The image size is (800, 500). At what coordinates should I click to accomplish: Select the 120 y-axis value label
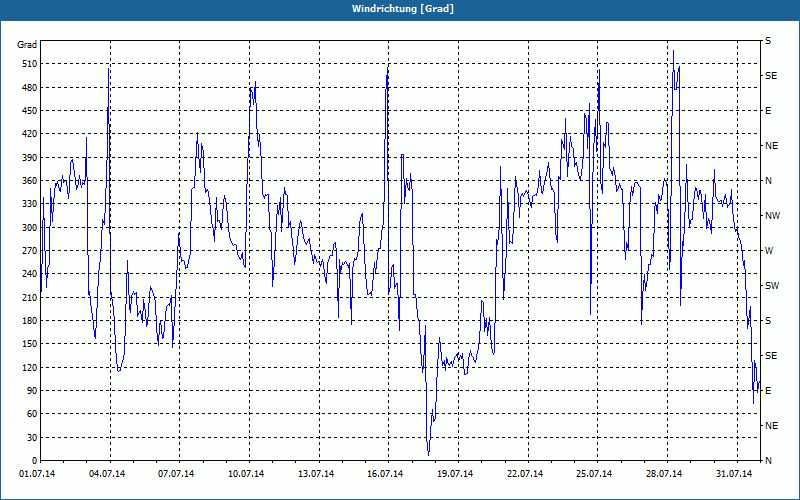[30, 367]
